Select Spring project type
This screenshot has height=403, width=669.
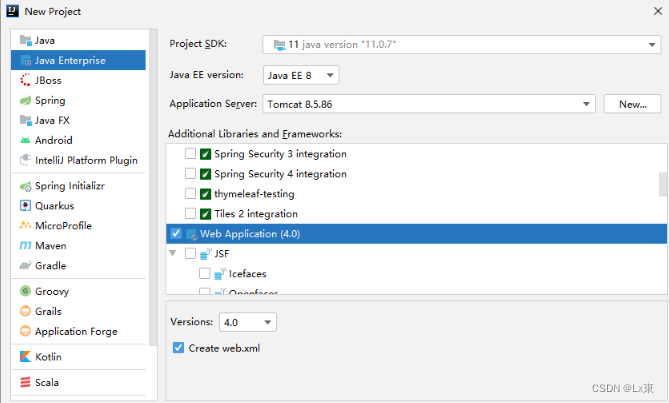(x=79, y=100)
